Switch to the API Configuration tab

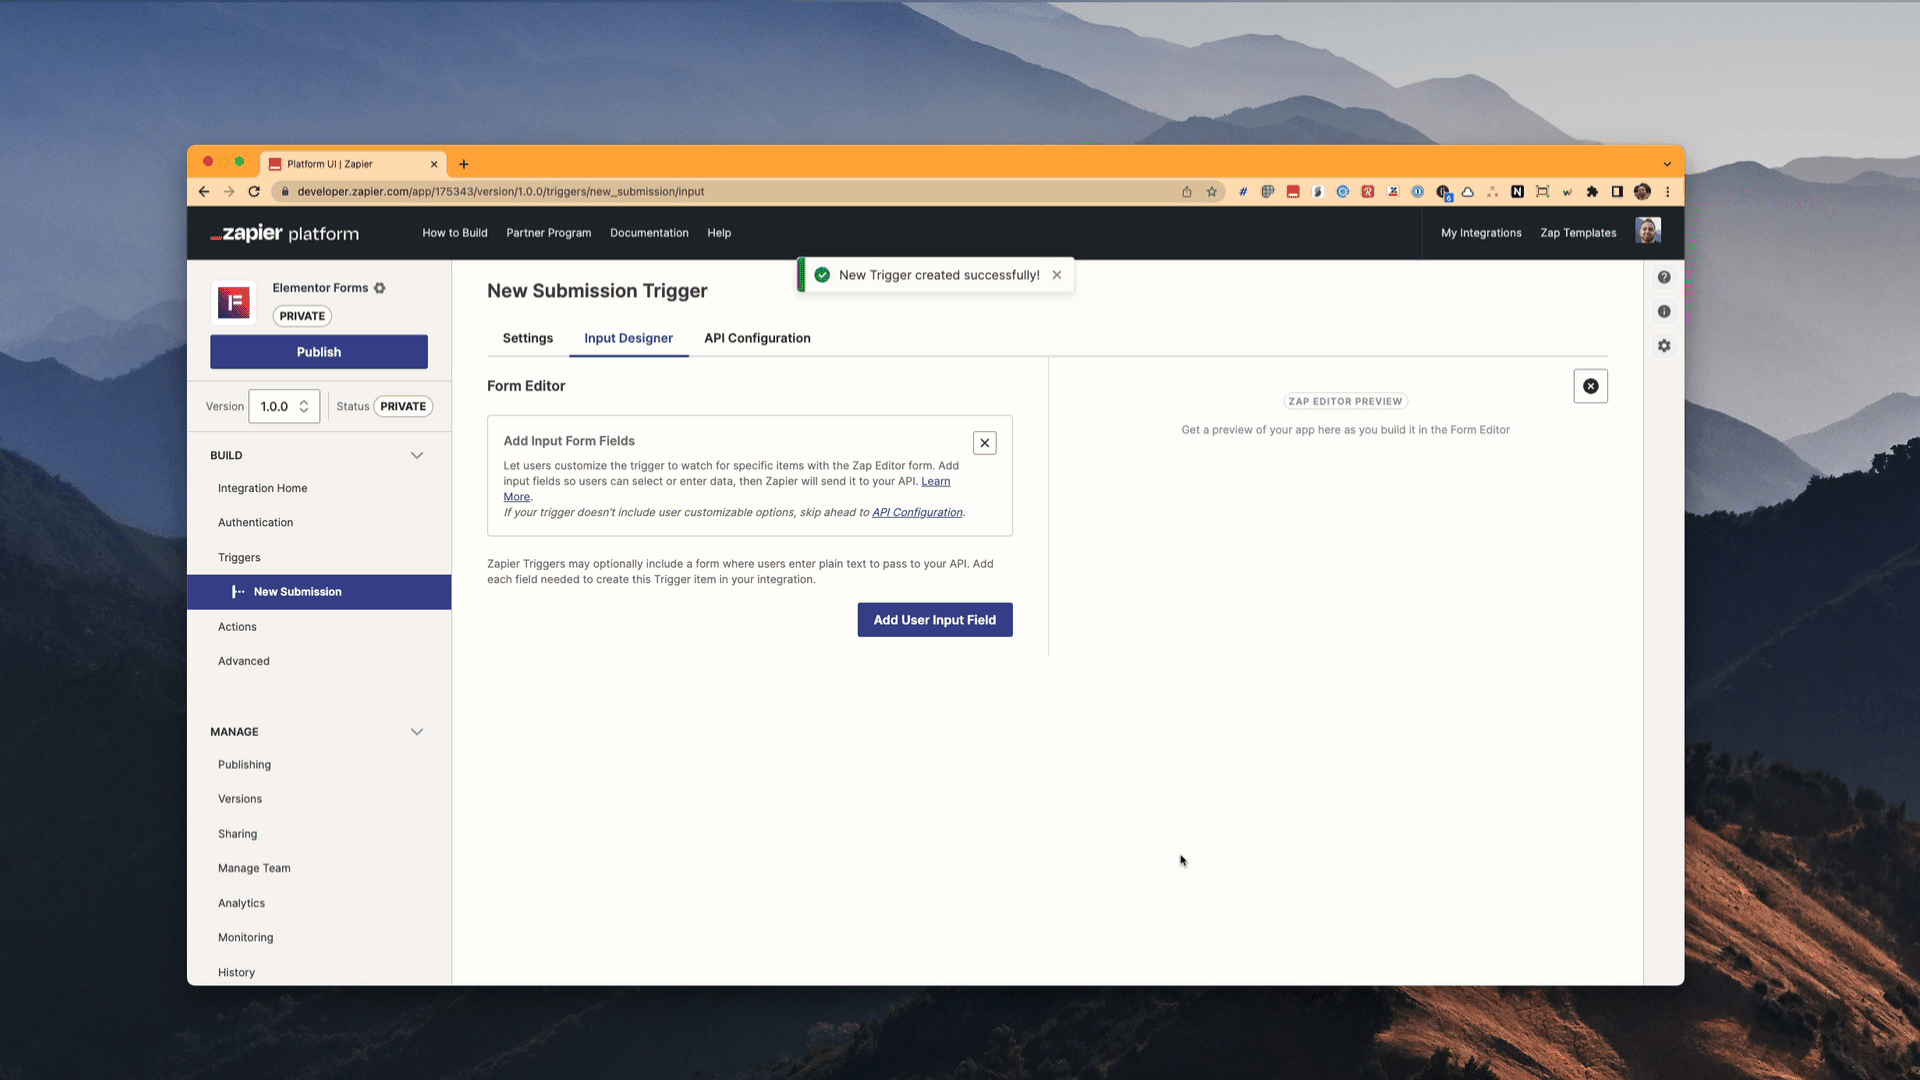click(x=756, y=338)
